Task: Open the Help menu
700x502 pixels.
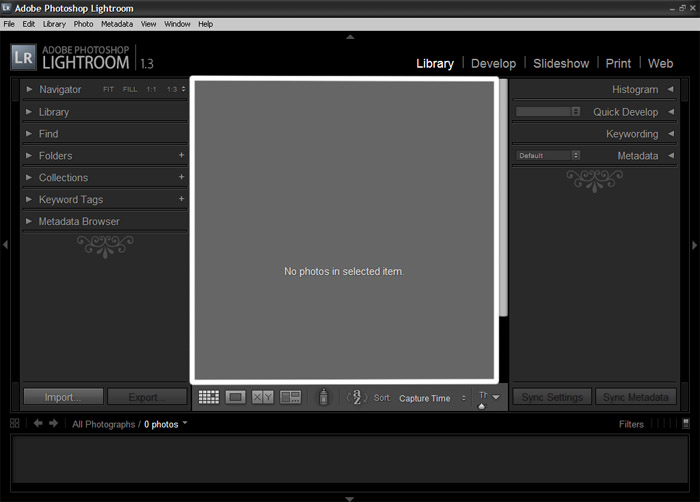Action: pyautogui.click(x=205, y=24)
